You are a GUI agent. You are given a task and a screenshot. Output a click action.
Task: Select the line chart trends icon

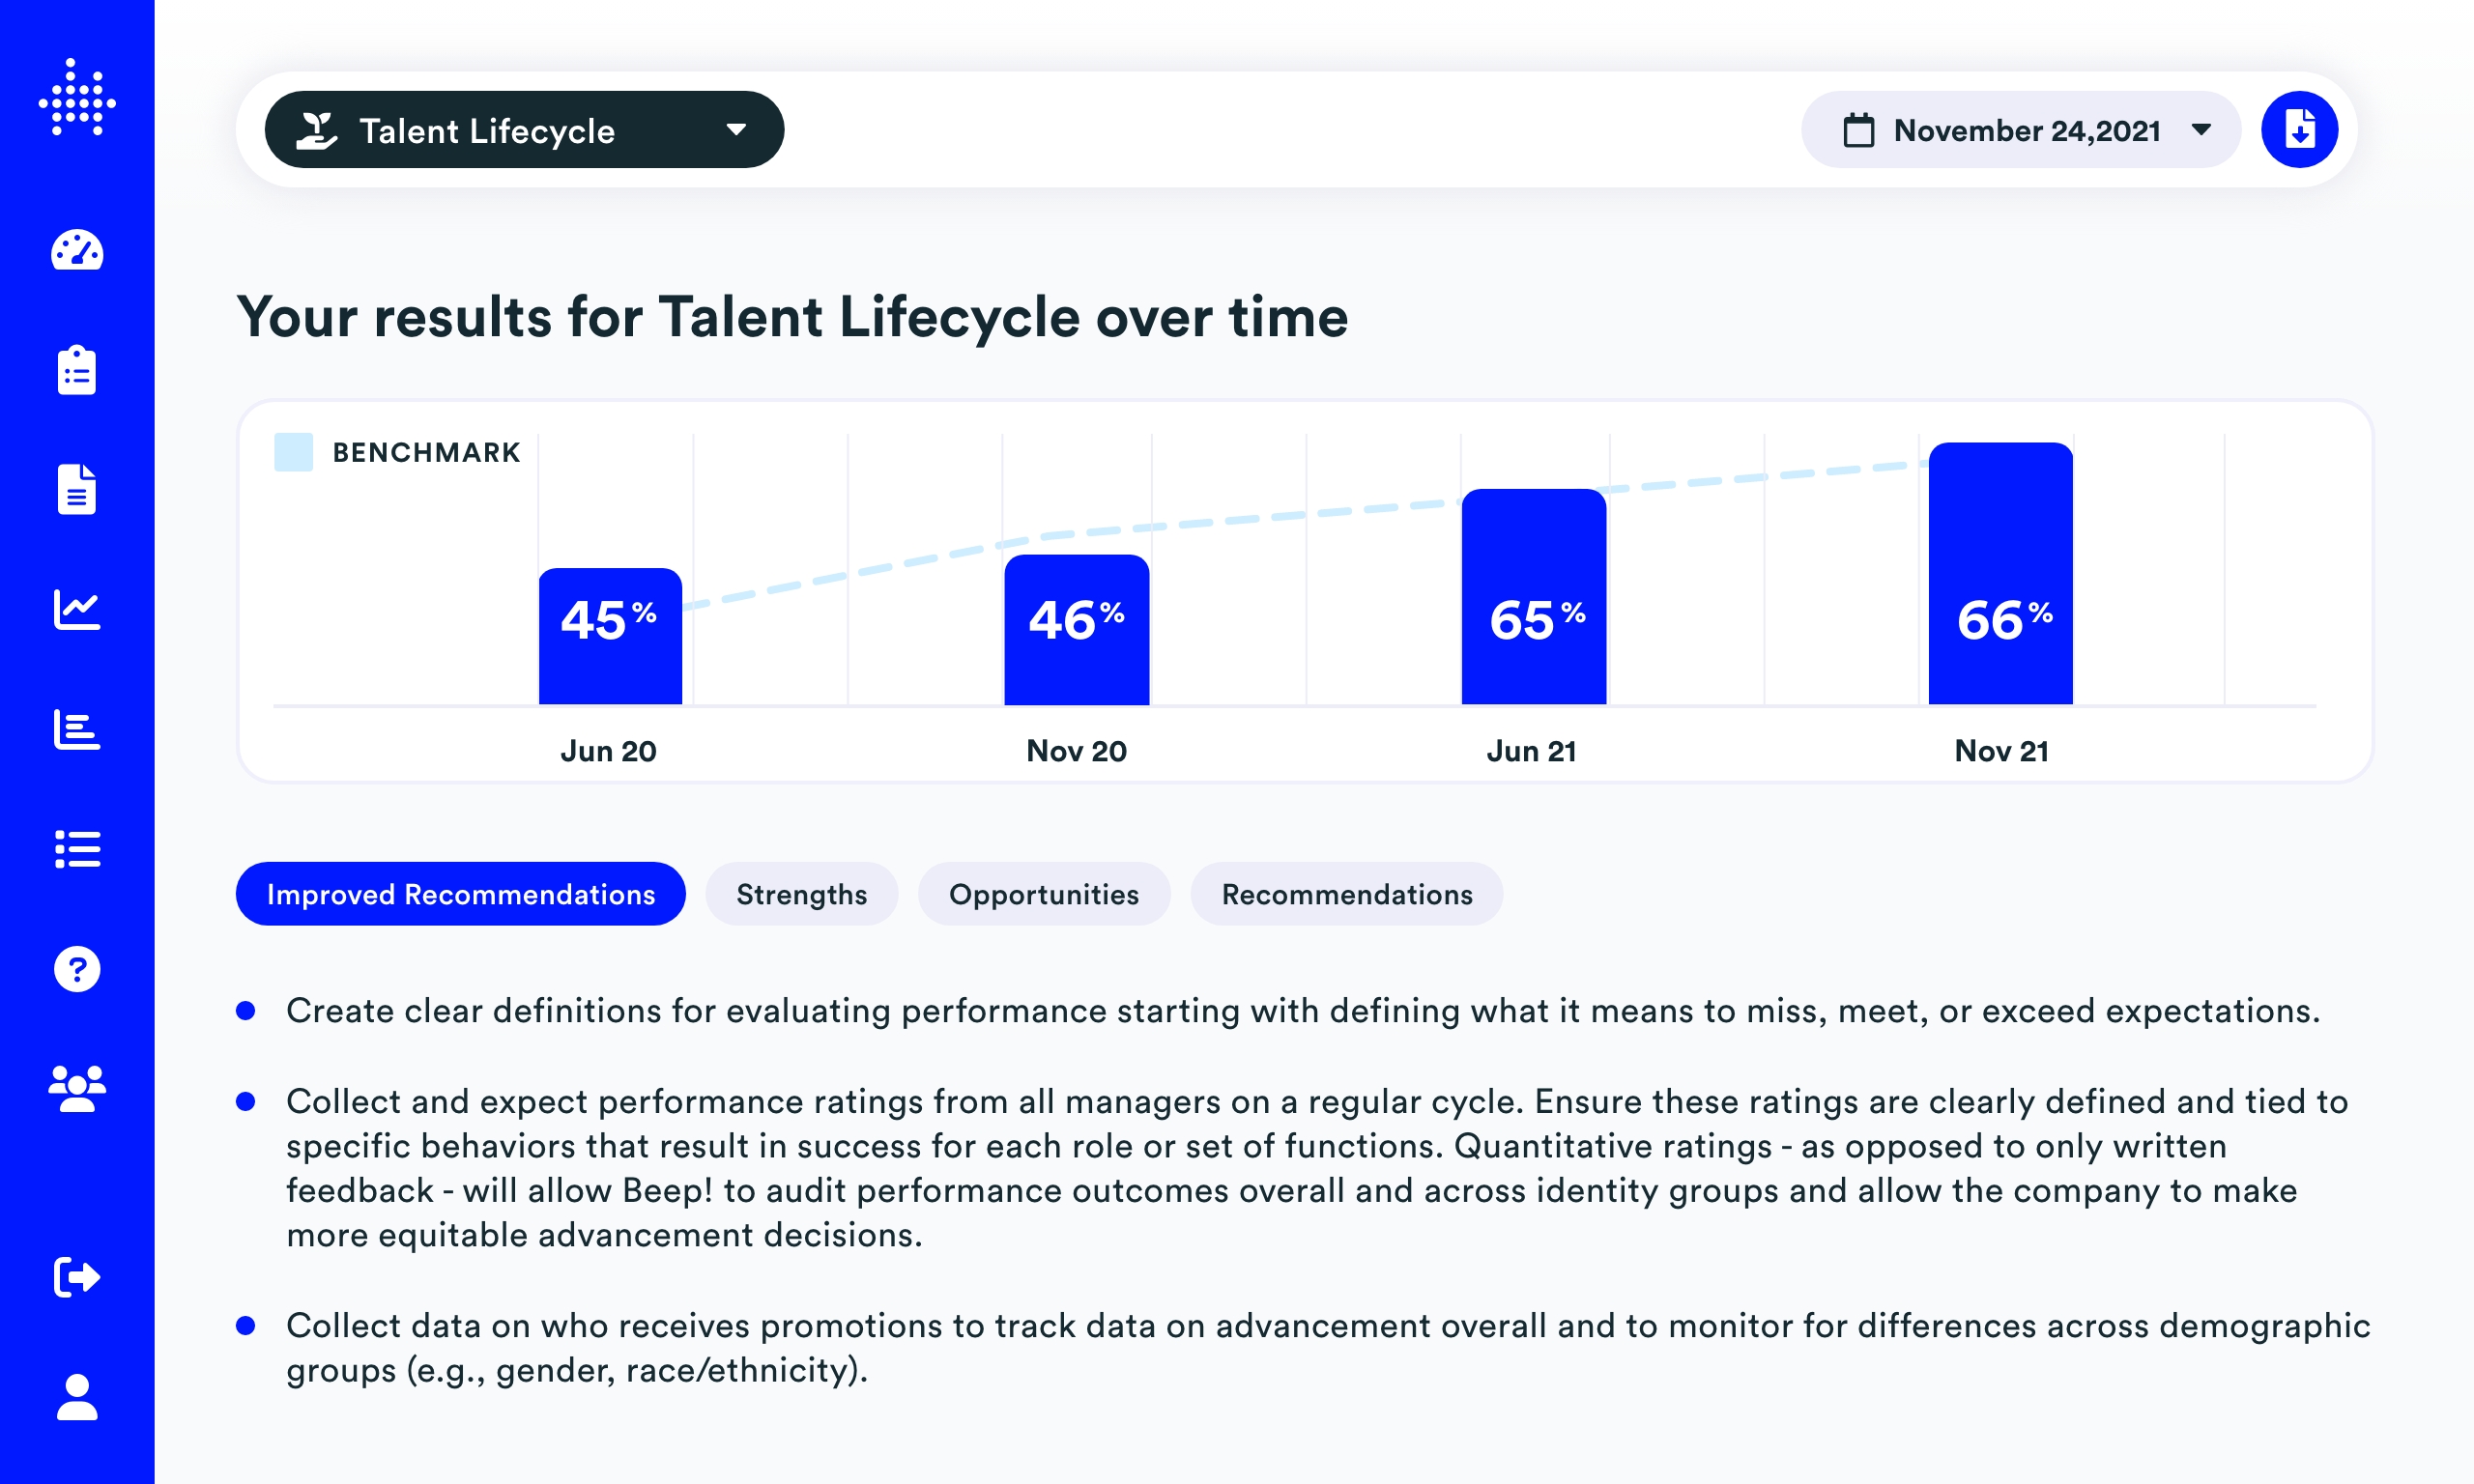[x=77, y=609]
